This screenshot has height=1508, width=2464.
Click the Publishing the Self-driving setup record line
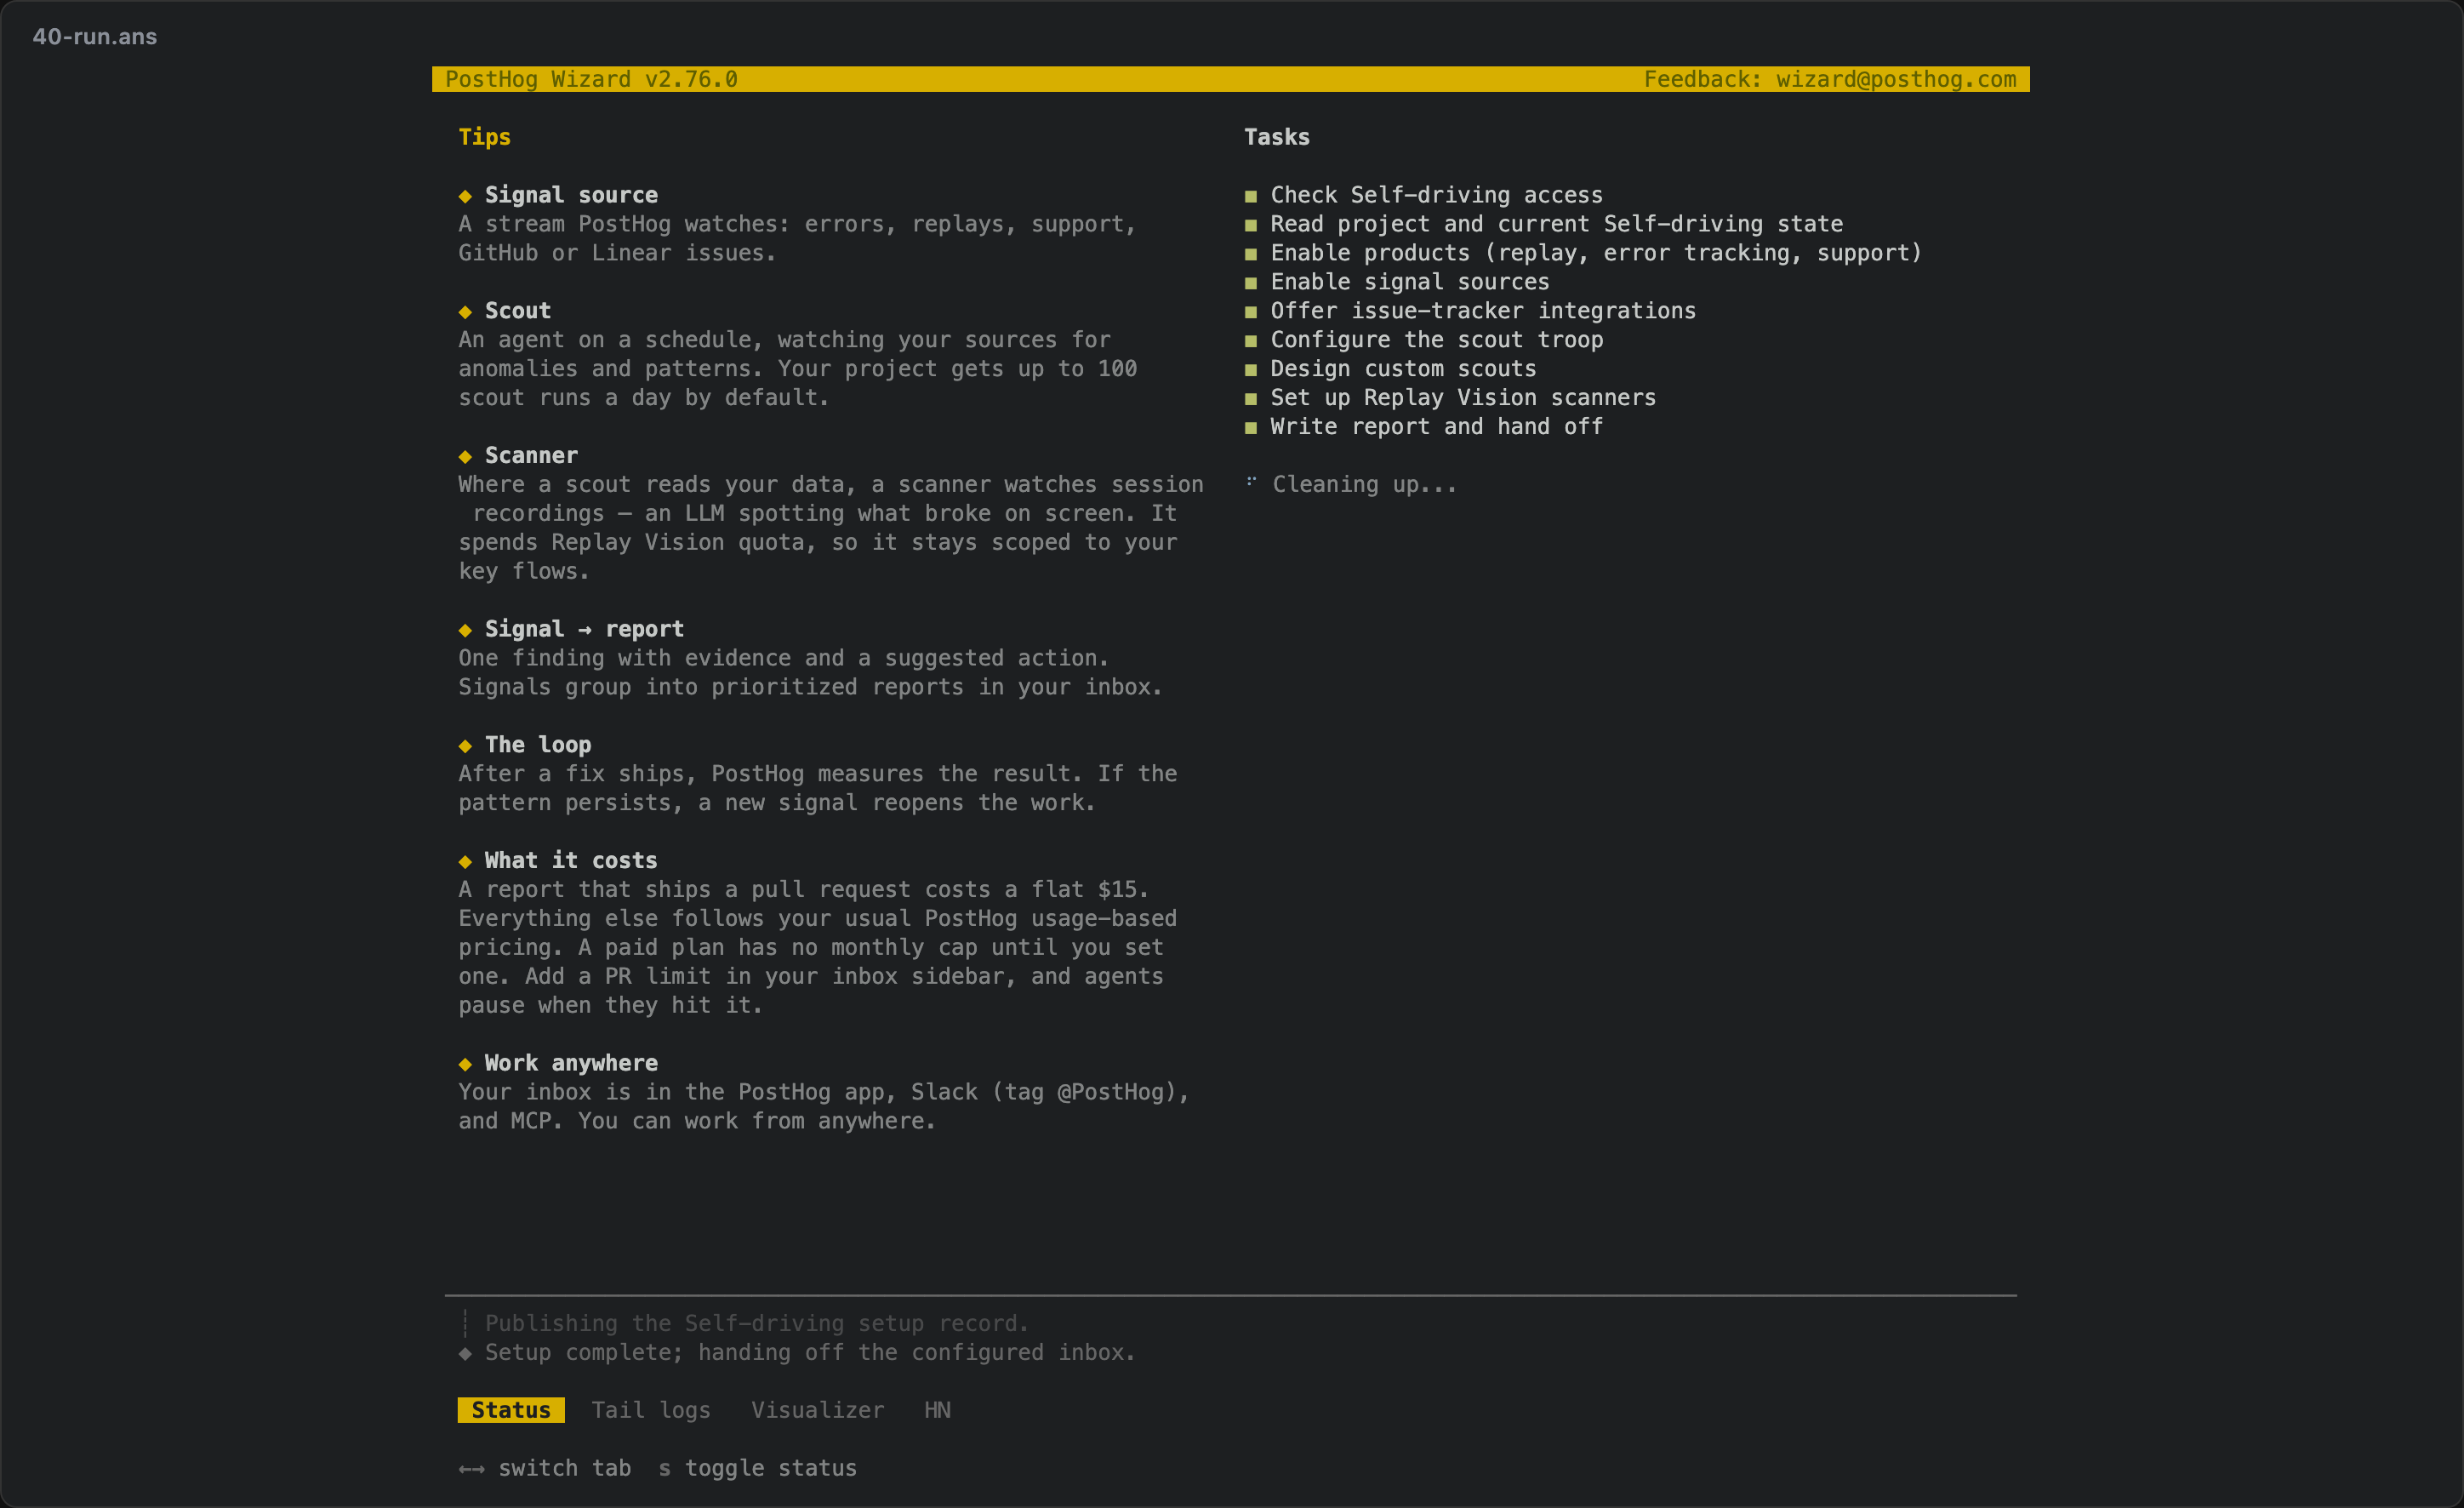[x=757, y=1324]
